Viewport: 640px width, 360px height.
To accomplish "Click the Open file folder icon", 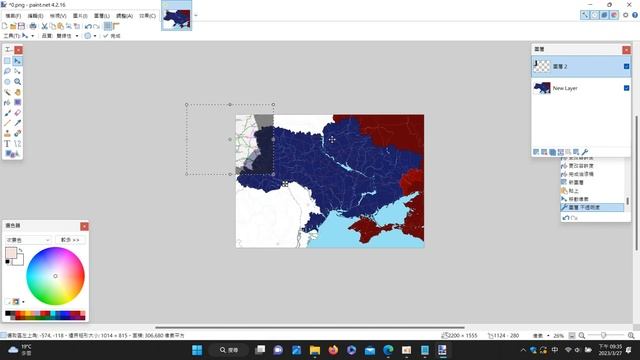I will pyautogui.click(x=13, y=26).
